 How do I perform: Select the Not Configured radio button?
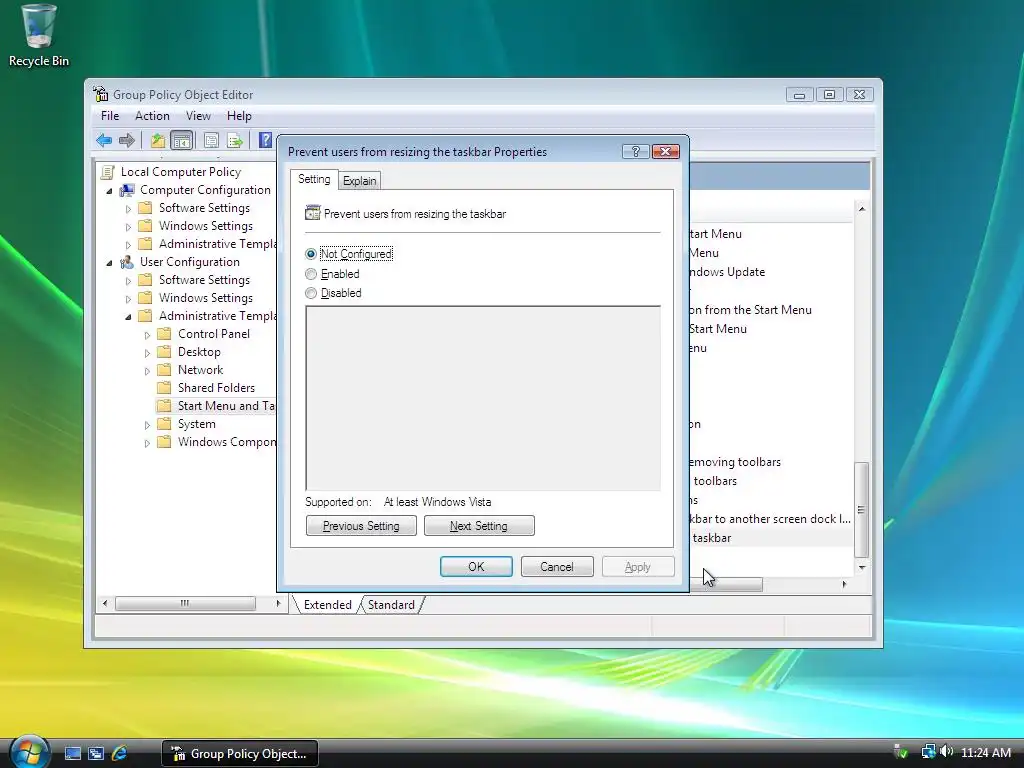pyautogui.click(x=311, y=254)
